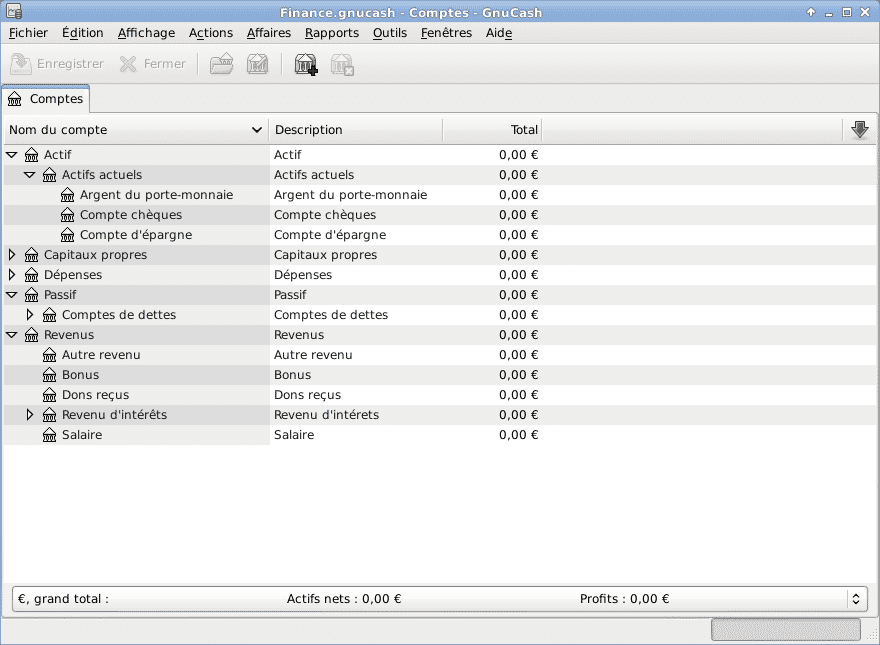The width and height of the screenshot is (880, 645).
Task: Expand the Dépenses account tree
Action: point(12,275)
